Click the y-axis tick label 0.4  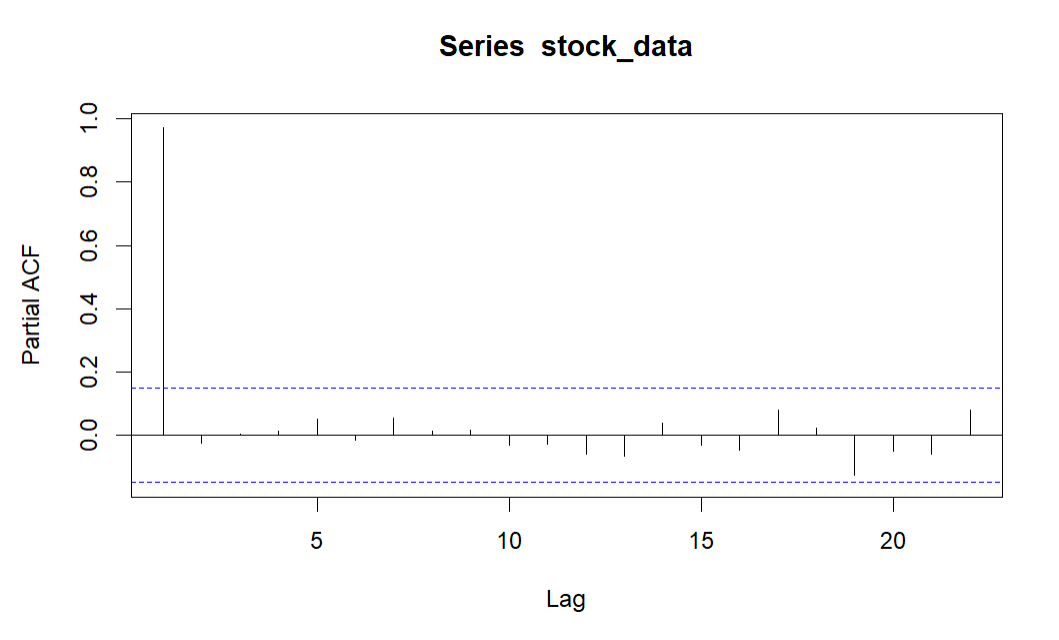[x=89, y=309]
